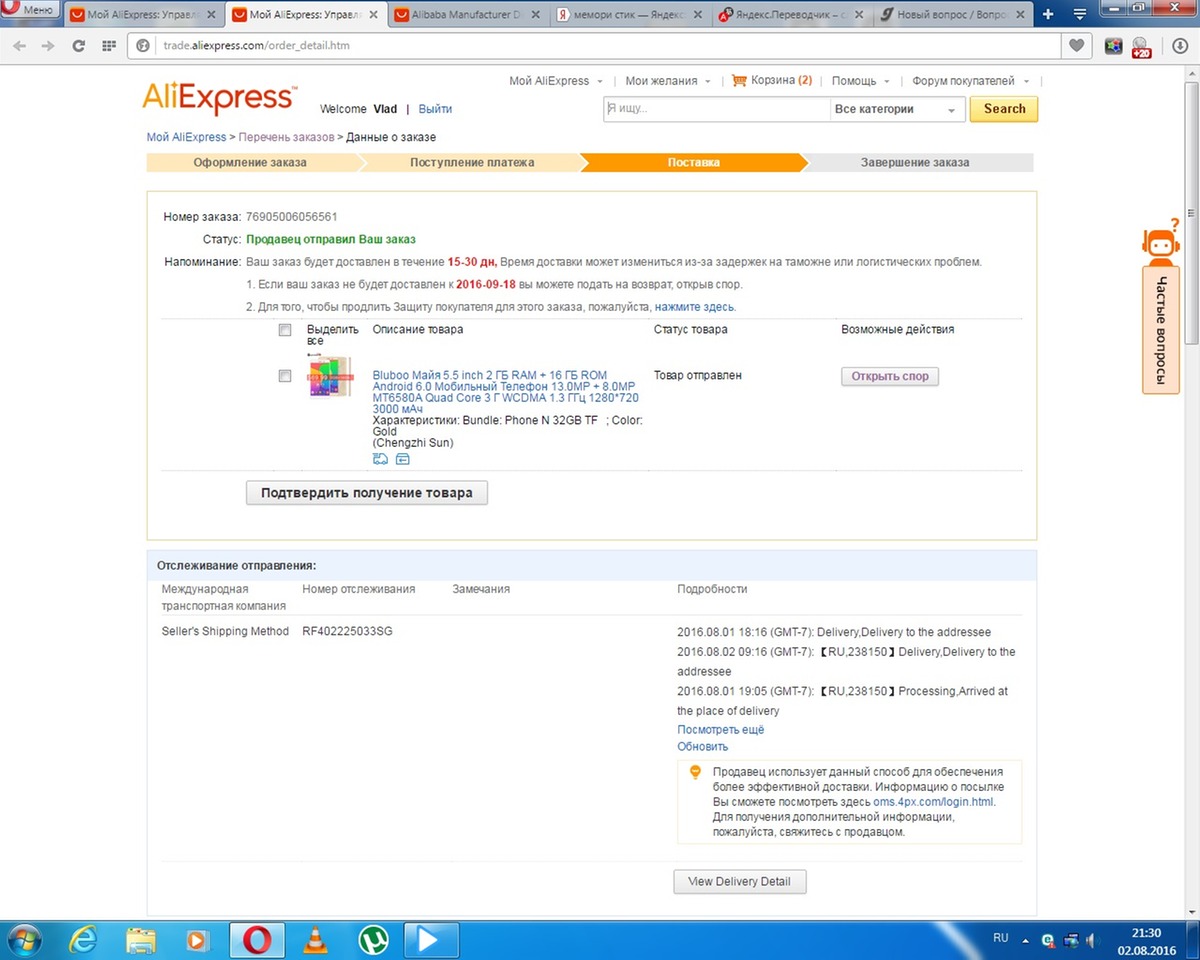Go forward with browser forward arrow
The image size is (1200, 960).
point(48,46)
